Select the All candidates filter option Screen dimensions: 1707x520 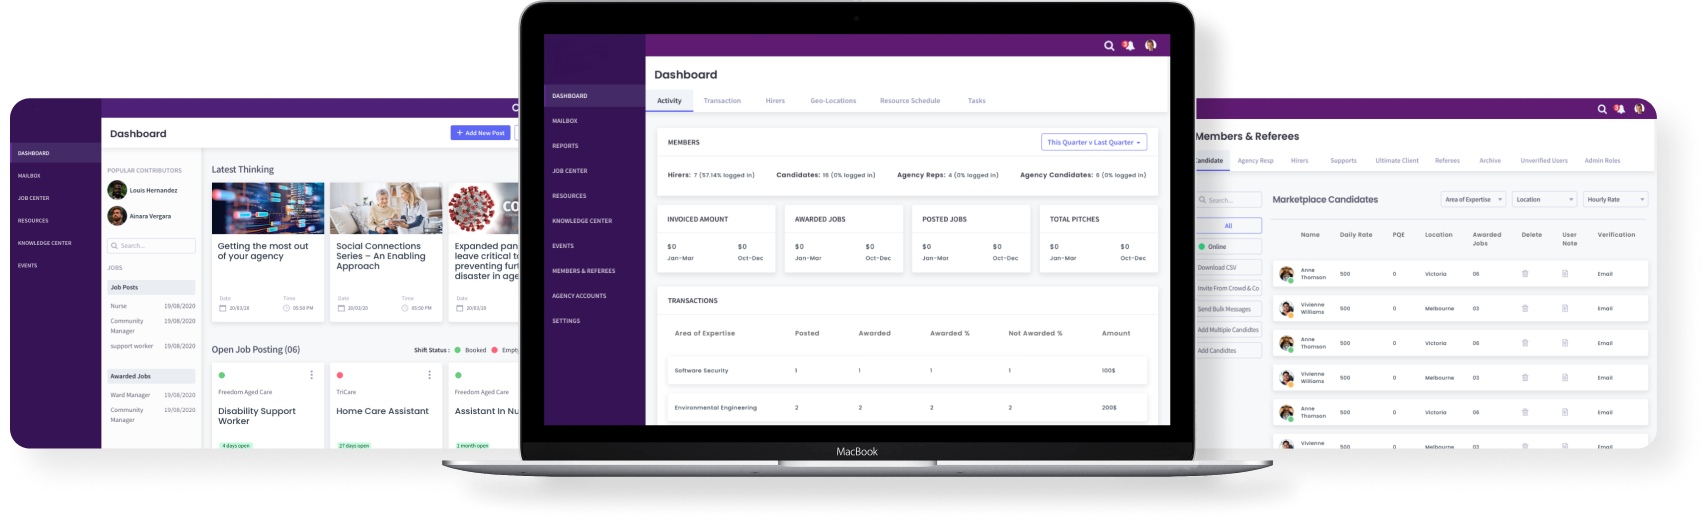pyautogui.click(x=1229, y=226)
